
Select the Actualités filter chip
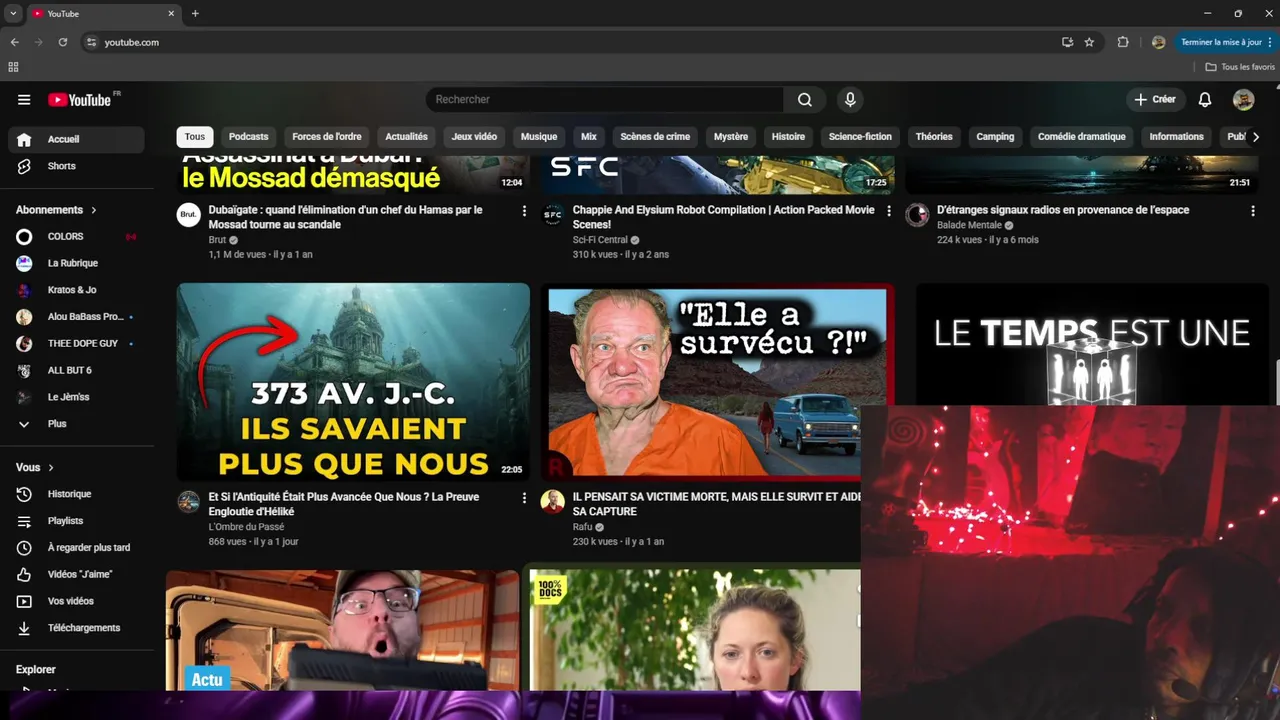(x=406, y=137)
